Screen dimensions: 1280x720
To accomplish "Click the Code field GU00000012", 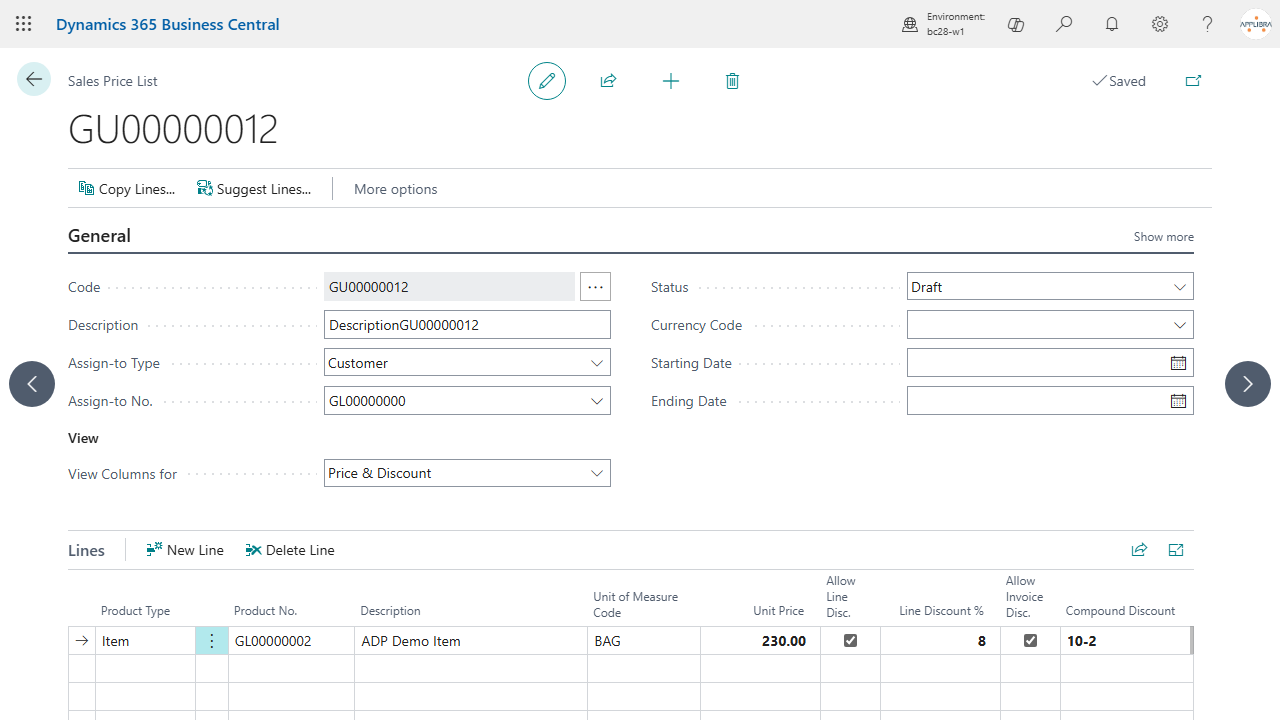I will coord(450,287).
